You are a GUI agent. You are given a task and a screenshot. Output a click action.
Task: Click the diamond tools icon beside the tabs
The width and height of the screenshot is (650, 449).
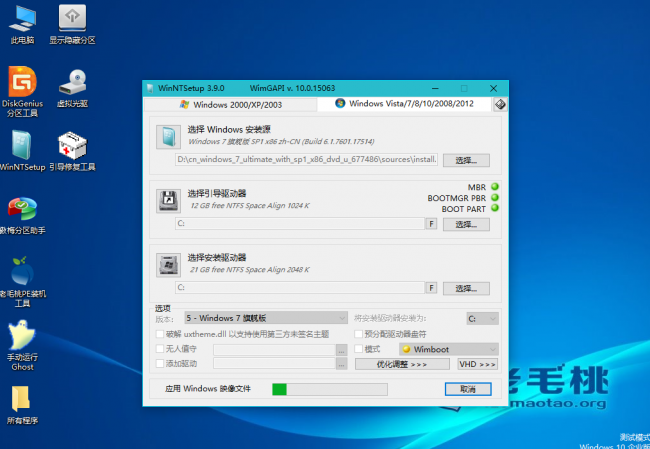500,104
